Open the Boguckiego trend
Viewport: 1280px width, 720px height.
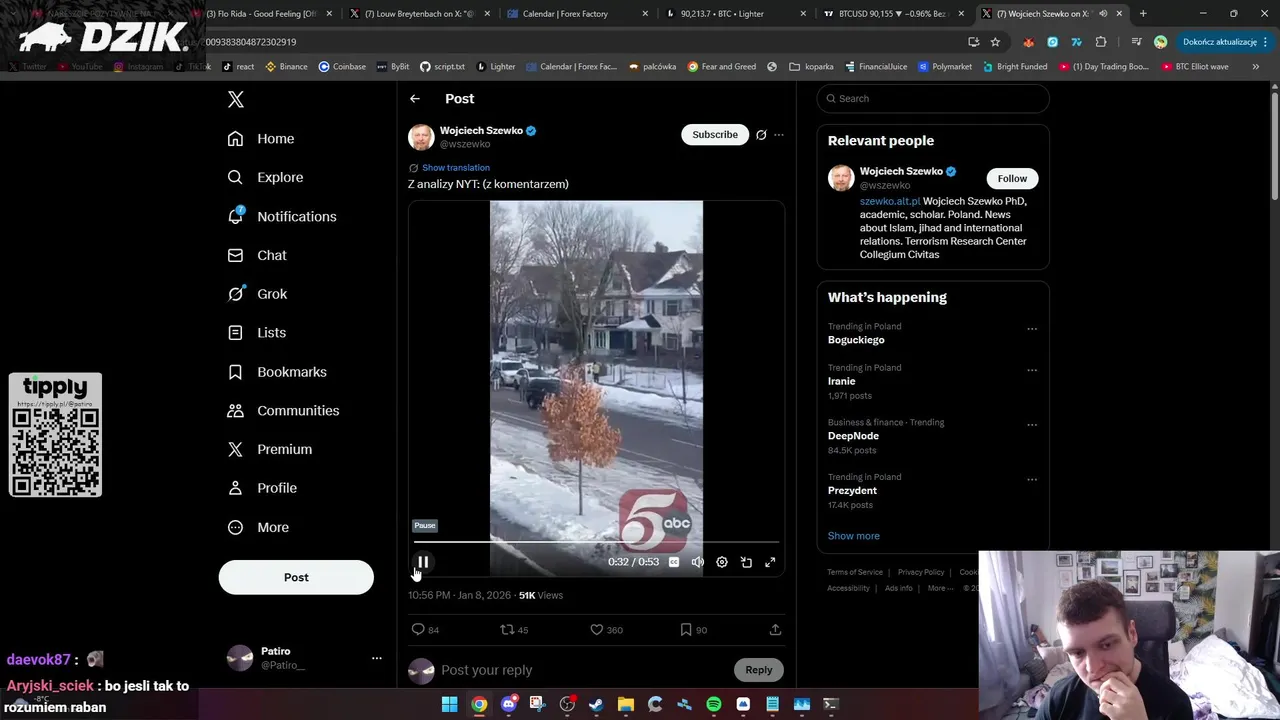click(x=856, y=340)
